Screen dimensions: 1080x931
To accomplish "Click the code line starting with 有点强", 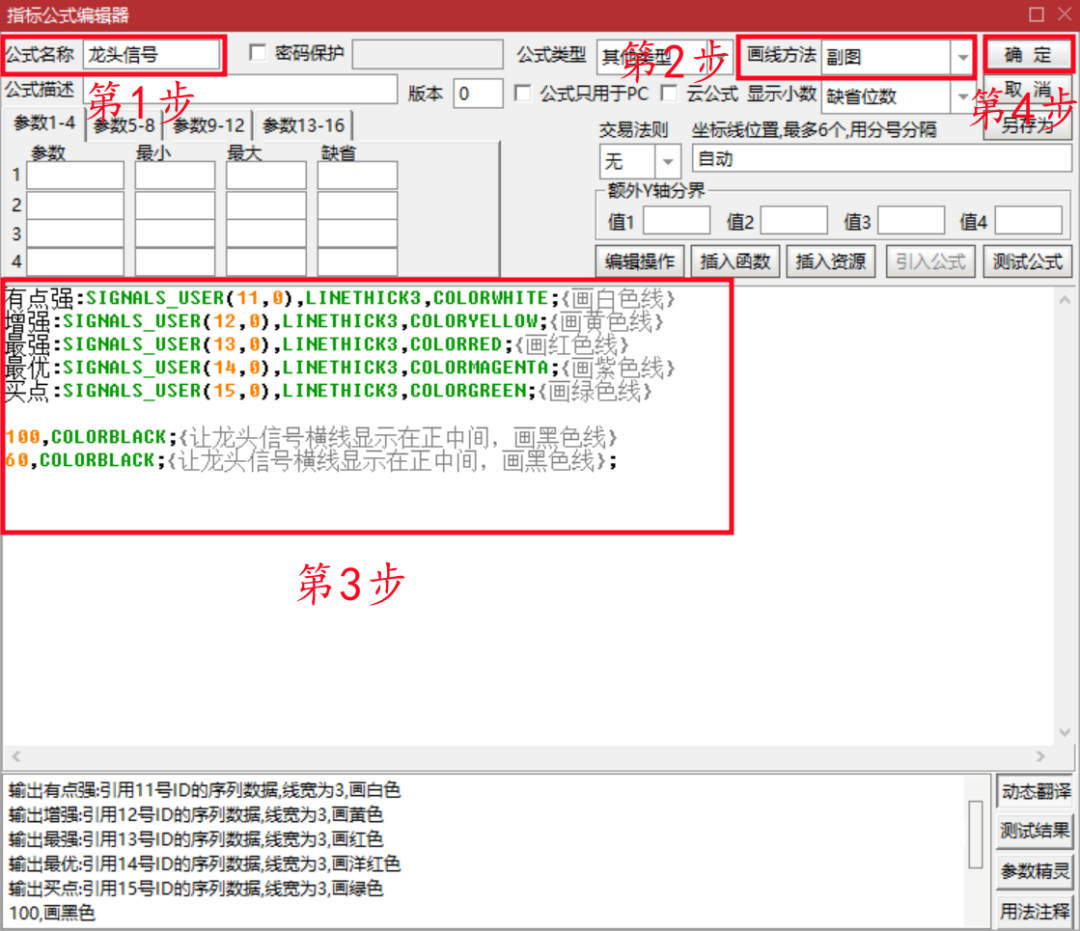I will (x=340, y=298).
